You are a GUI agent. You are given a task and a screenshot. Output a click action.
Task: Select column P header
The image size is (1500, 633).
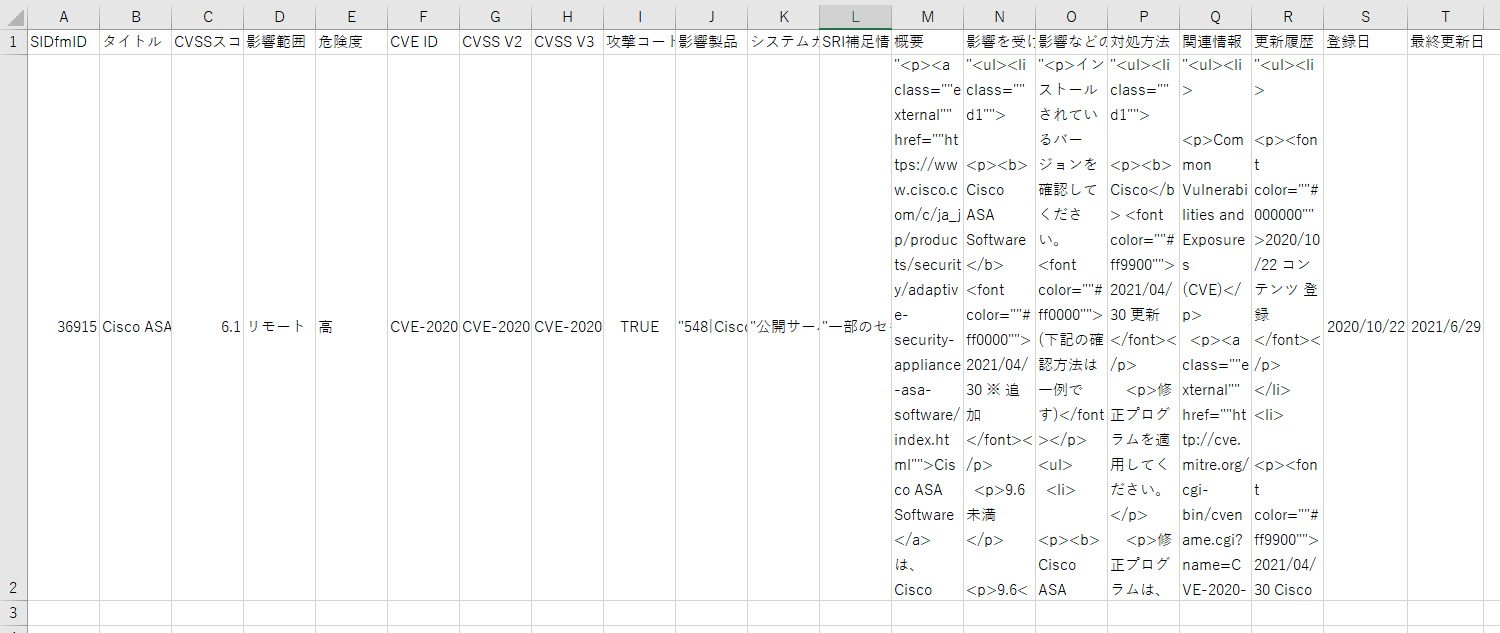[1144, 16]
